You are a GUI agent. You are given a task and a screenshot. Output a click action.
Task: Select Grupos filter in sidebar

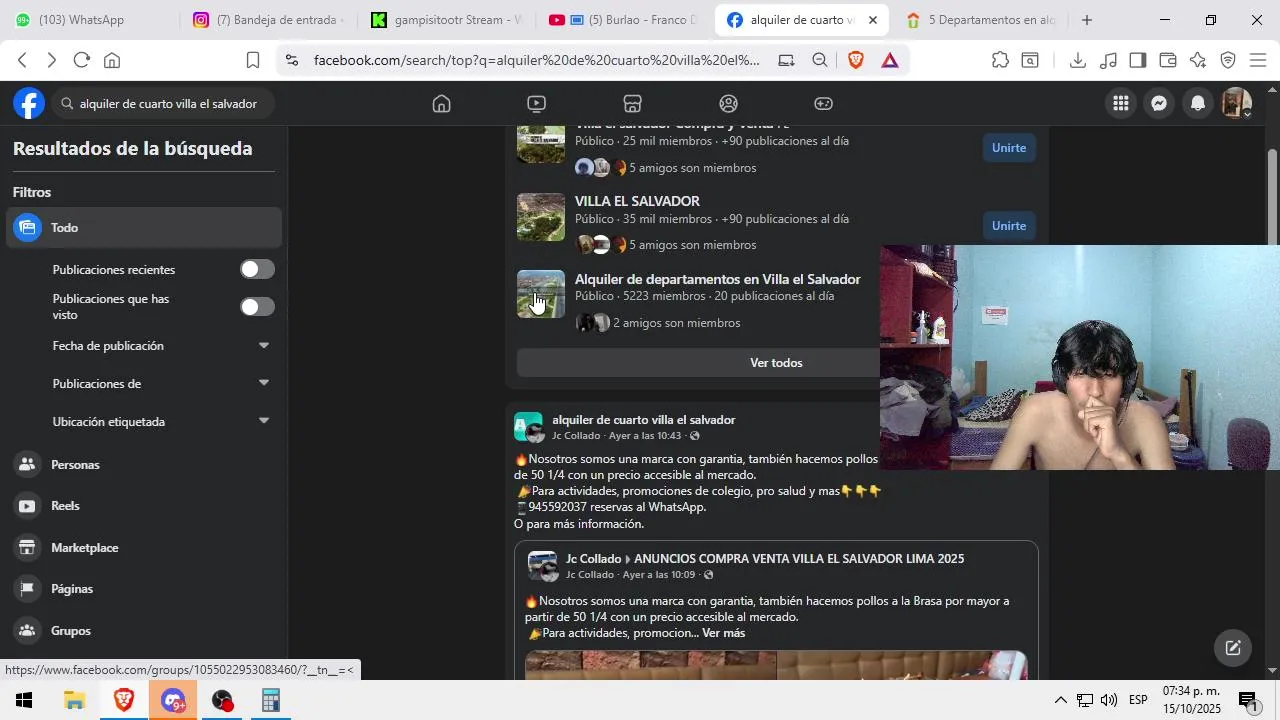[144, 631]
